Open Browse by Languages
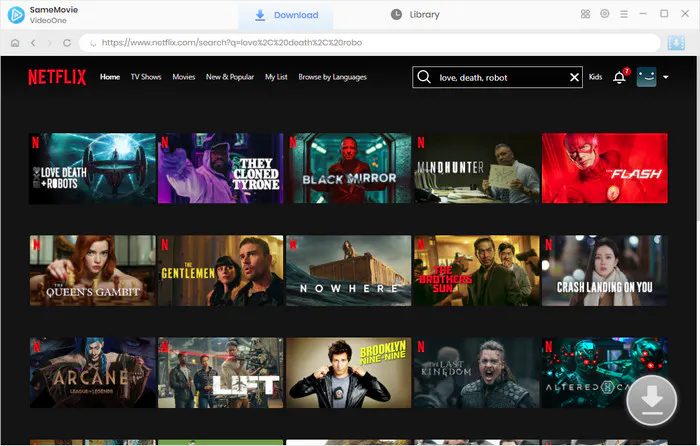The height and width of the screenshot is (446, 700). point(333,77)
